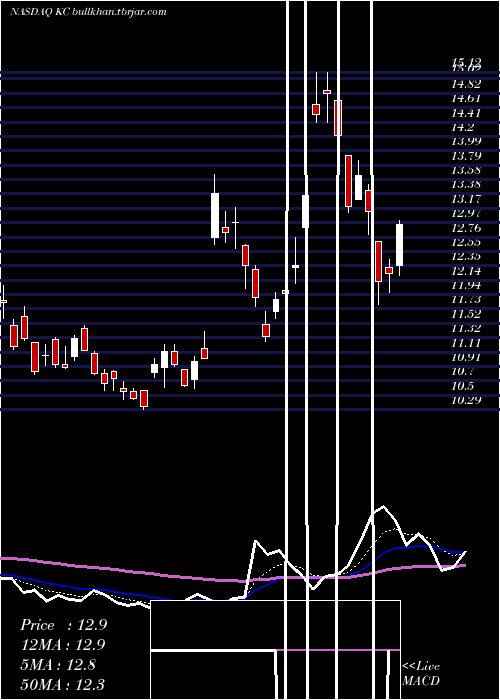Click the 14.41 price axis label
The width and height of the screenshot is (500, 700).
click(466, 112)
